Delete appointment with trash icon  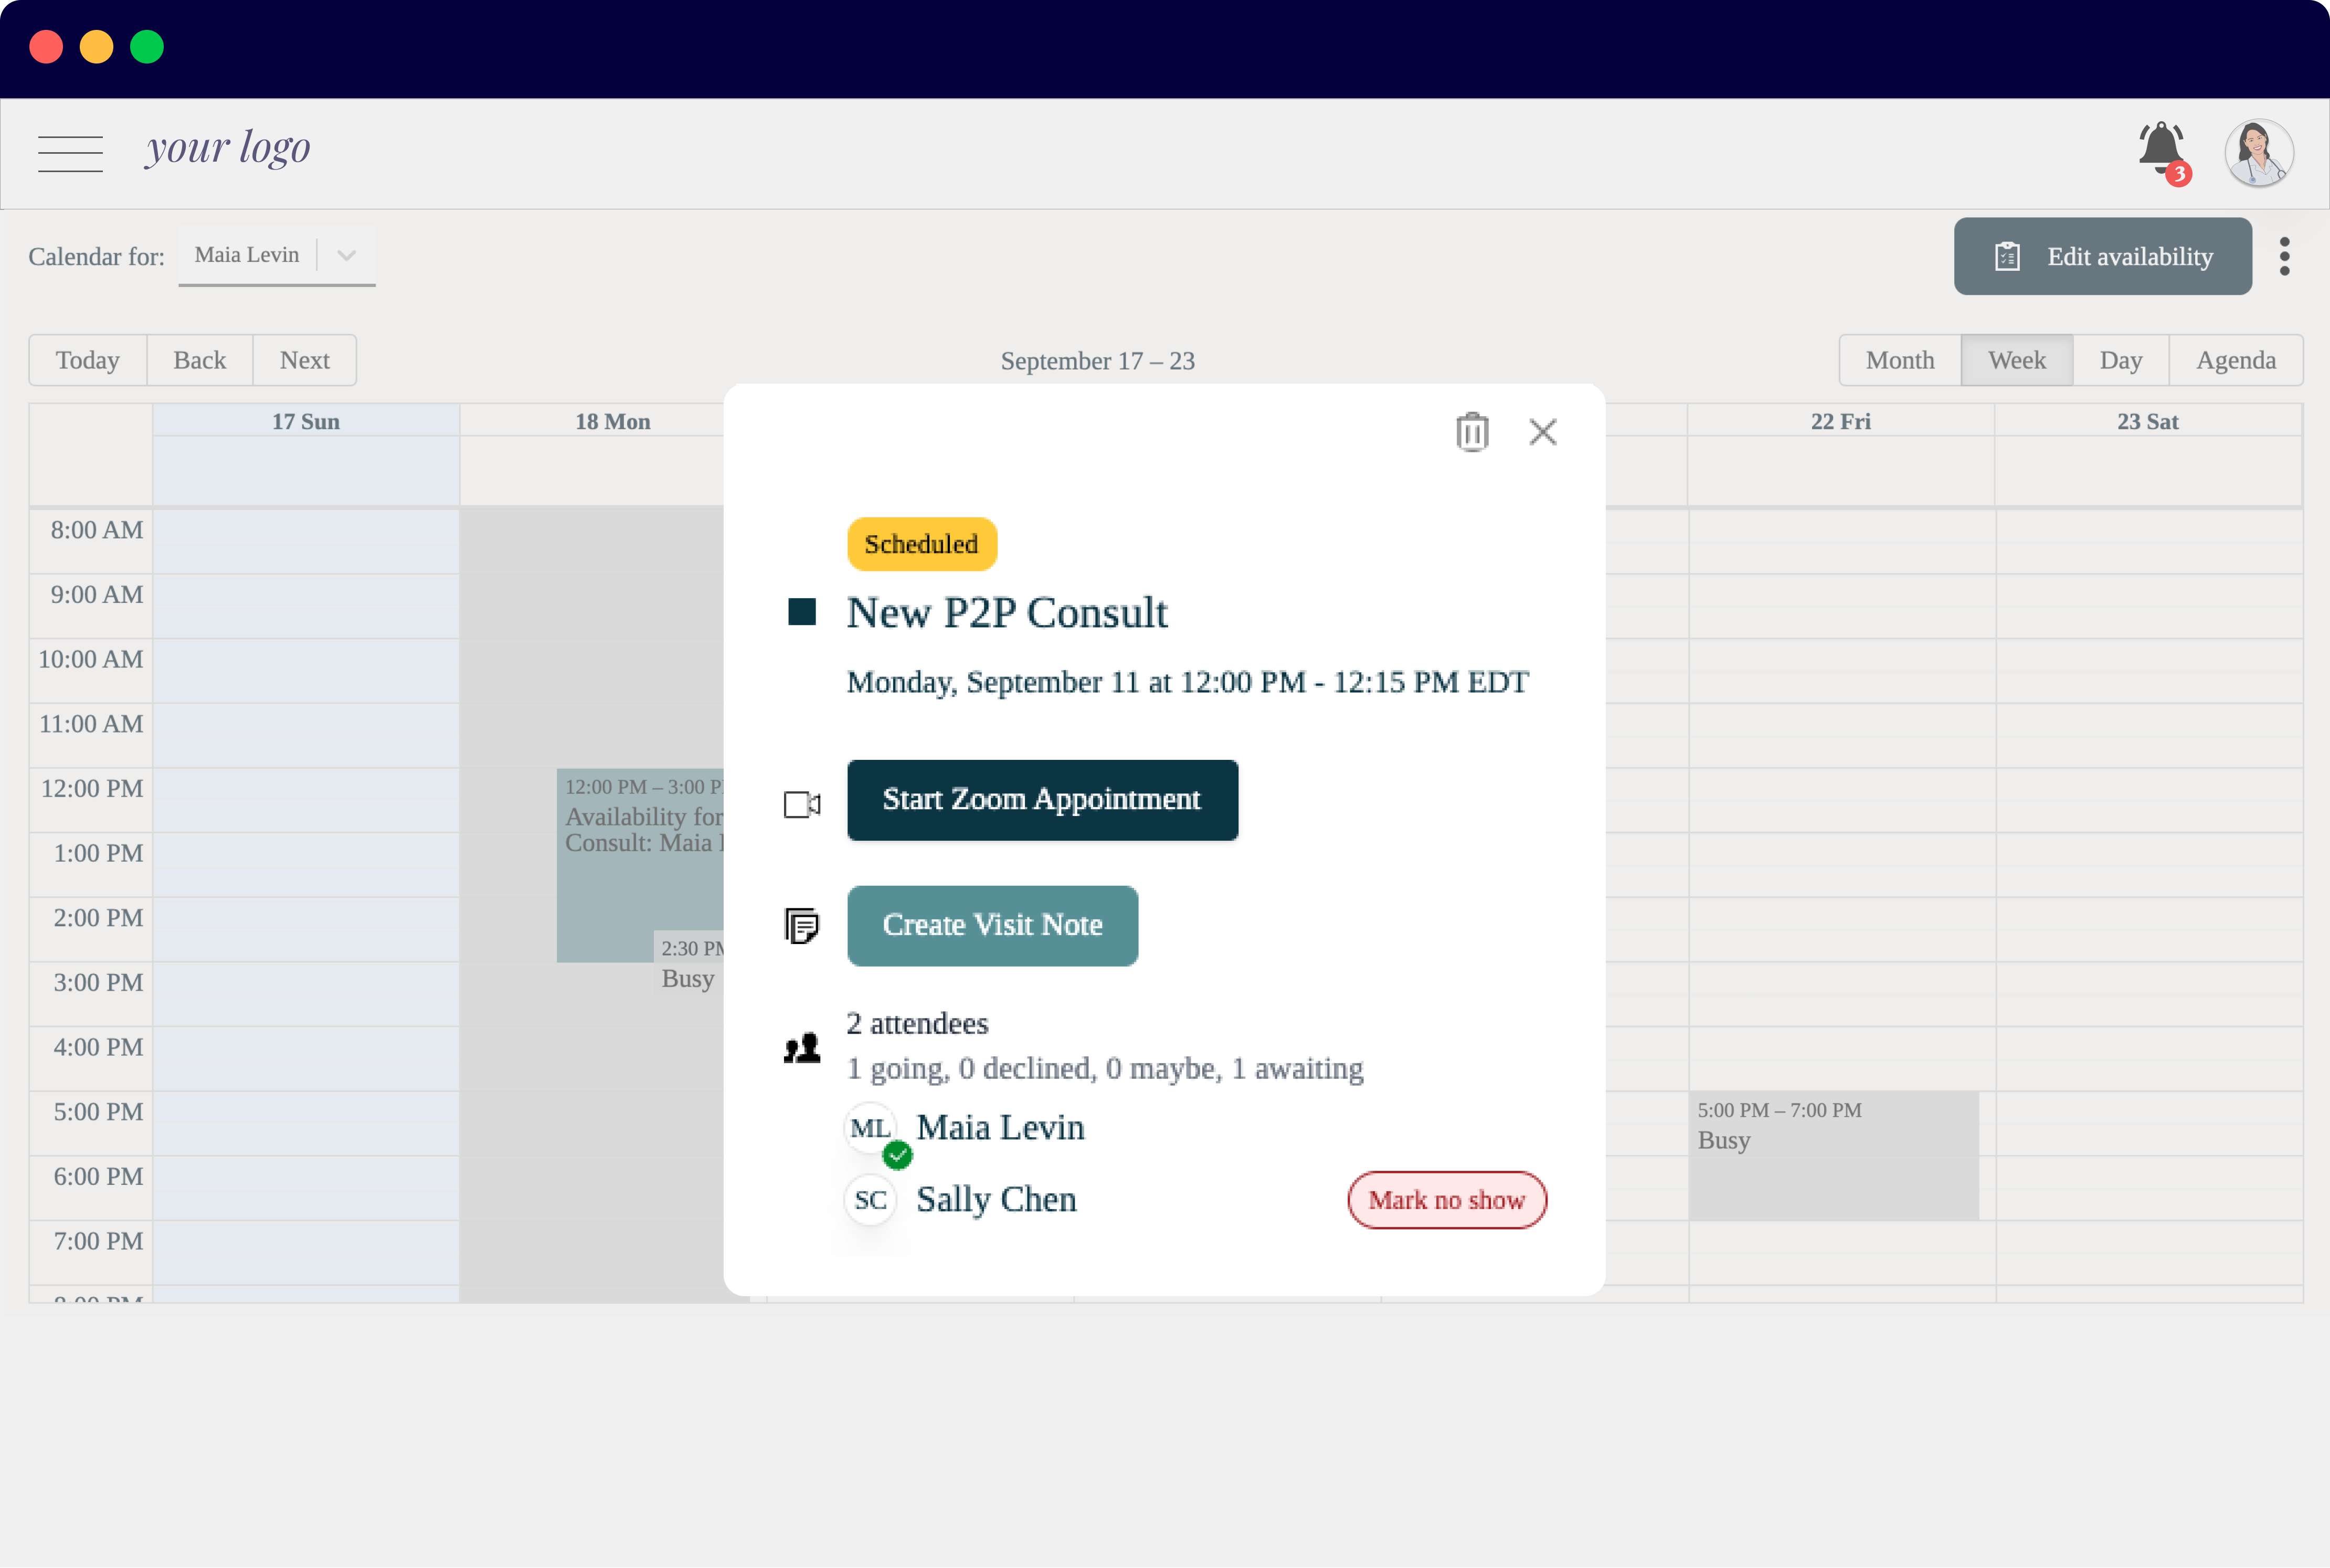(x=1472, y=432)
